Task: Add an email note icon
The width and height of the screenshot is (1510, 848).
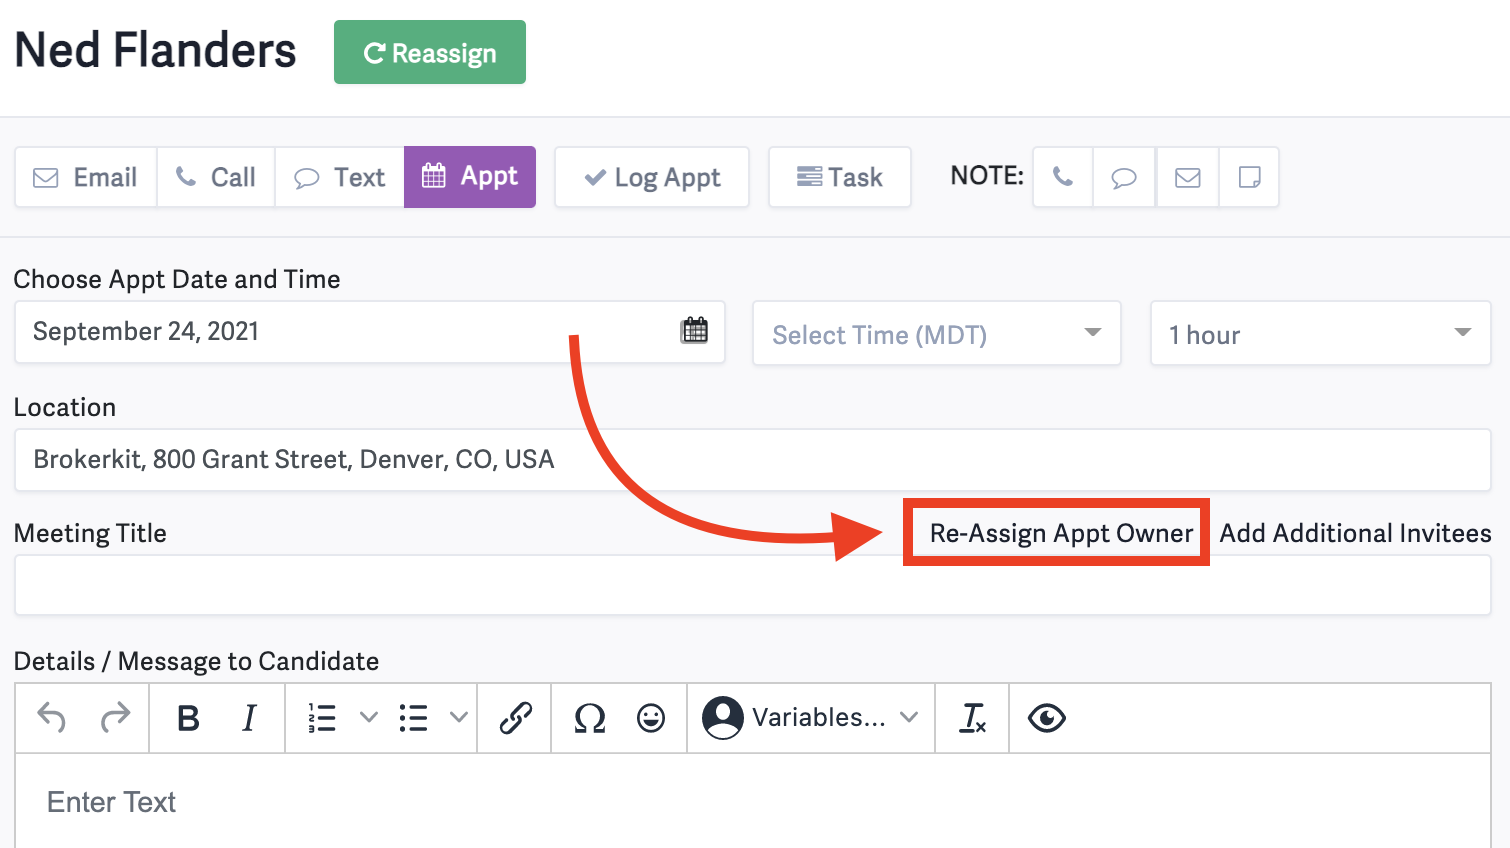Action: pyautogui.click(x=1188, y=177)
